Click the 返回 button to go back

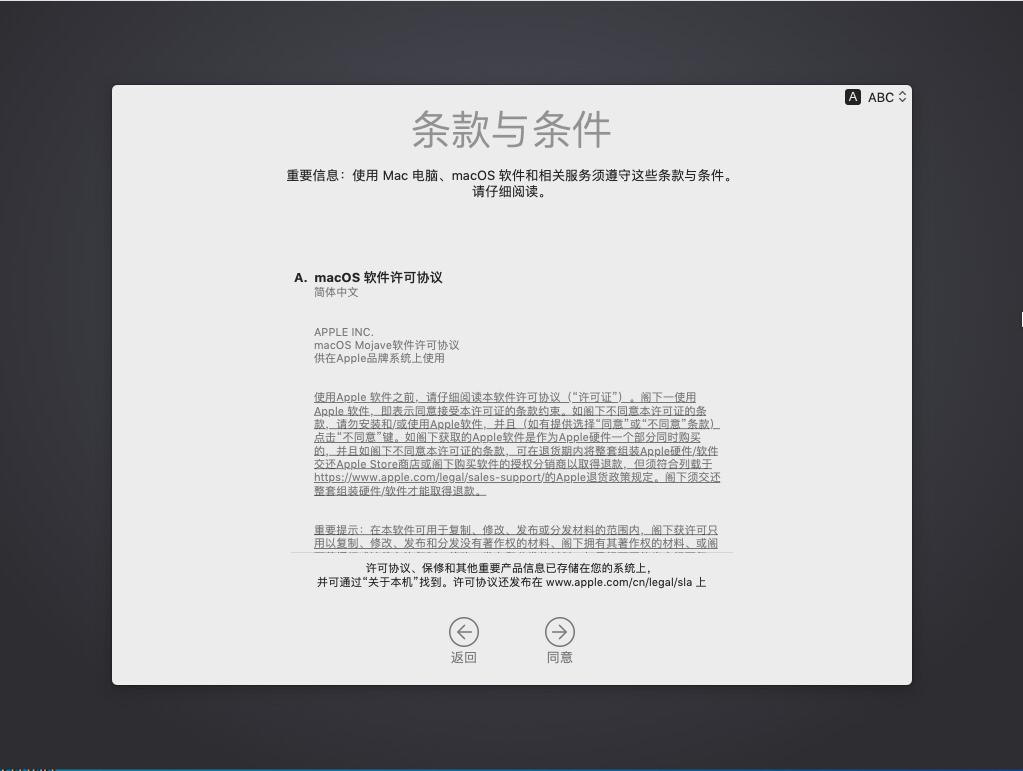pos(463,640)
